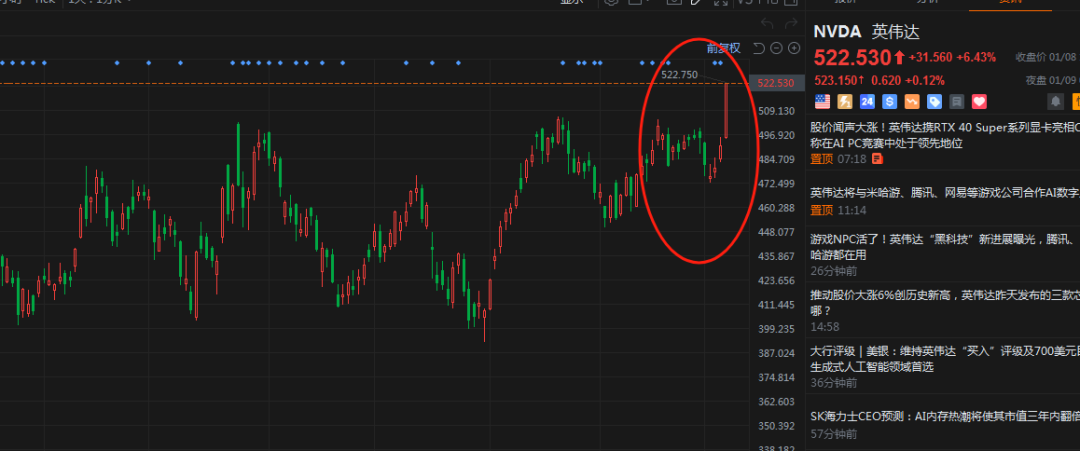Open the news SK海力士CEO预测：AI内存热潮
The height and width of the screenshot is (451, 1080).
click(x=945, y=417)
